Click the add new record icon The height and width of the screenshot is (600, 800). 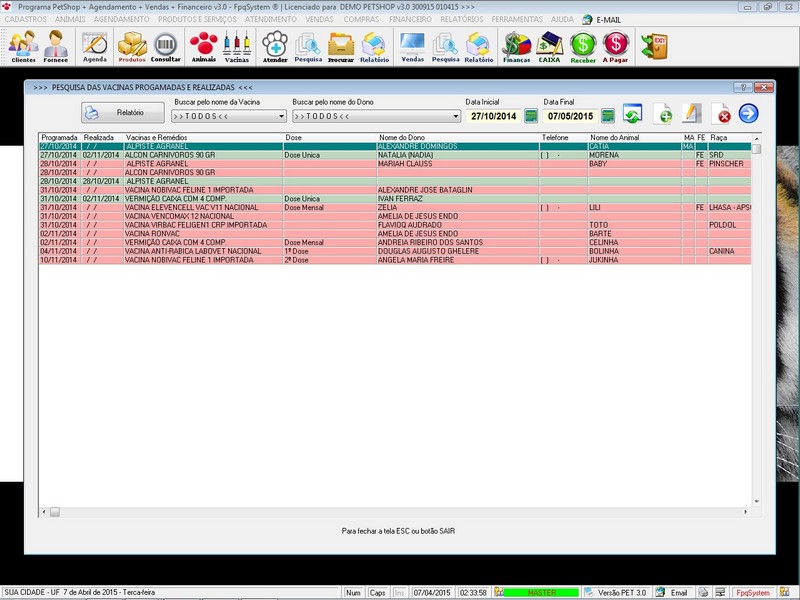pos(663,113)
